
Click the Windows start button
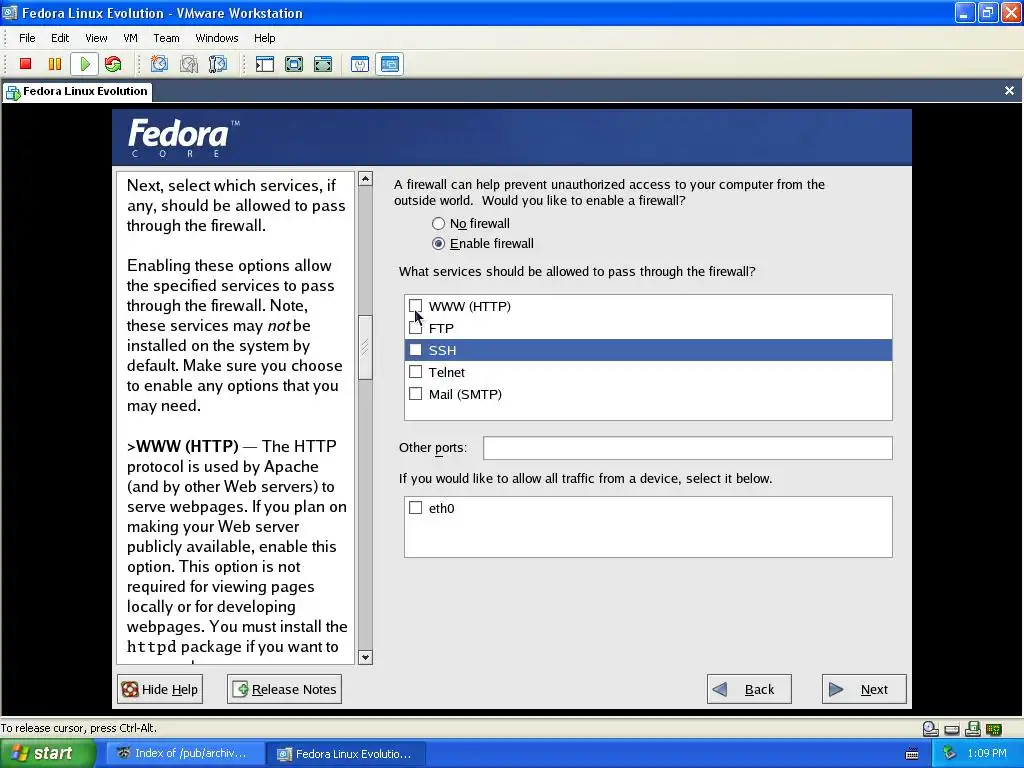[x=47, y=754]
